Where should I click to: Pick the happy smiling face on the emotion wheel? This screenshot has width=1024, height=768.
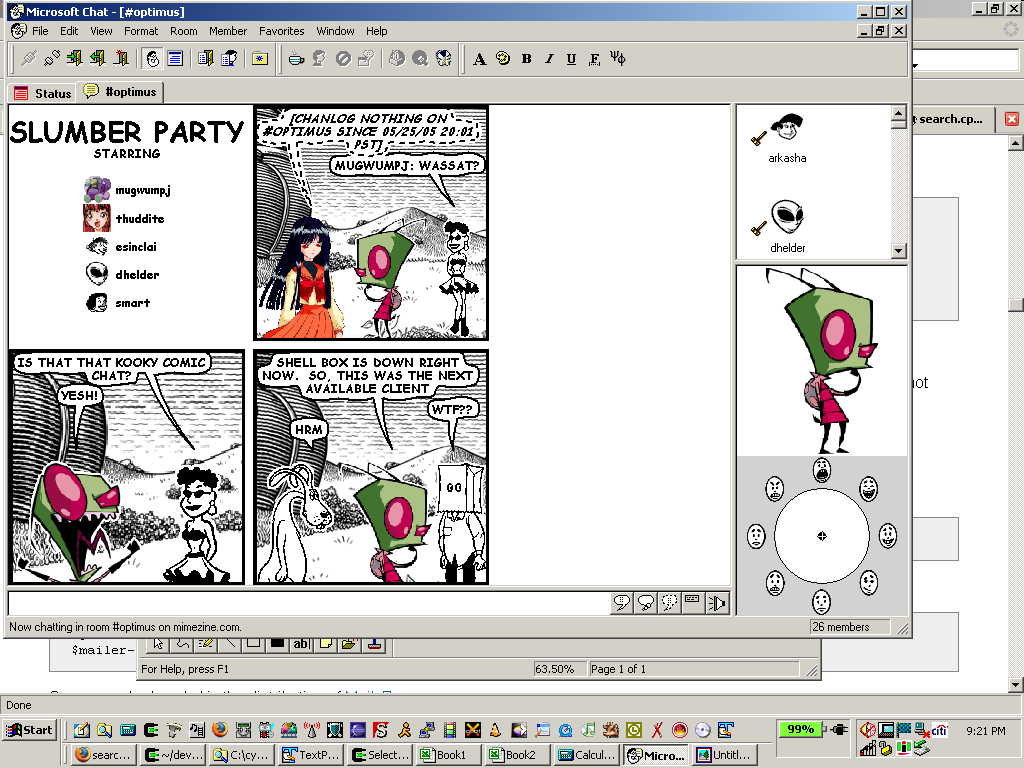pyautogui.click(x=888, y=536)
